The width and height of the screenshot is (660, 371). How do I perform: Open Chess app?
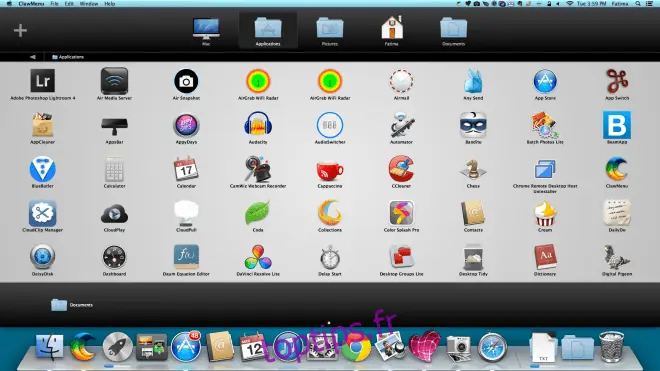tap(473, 169)
